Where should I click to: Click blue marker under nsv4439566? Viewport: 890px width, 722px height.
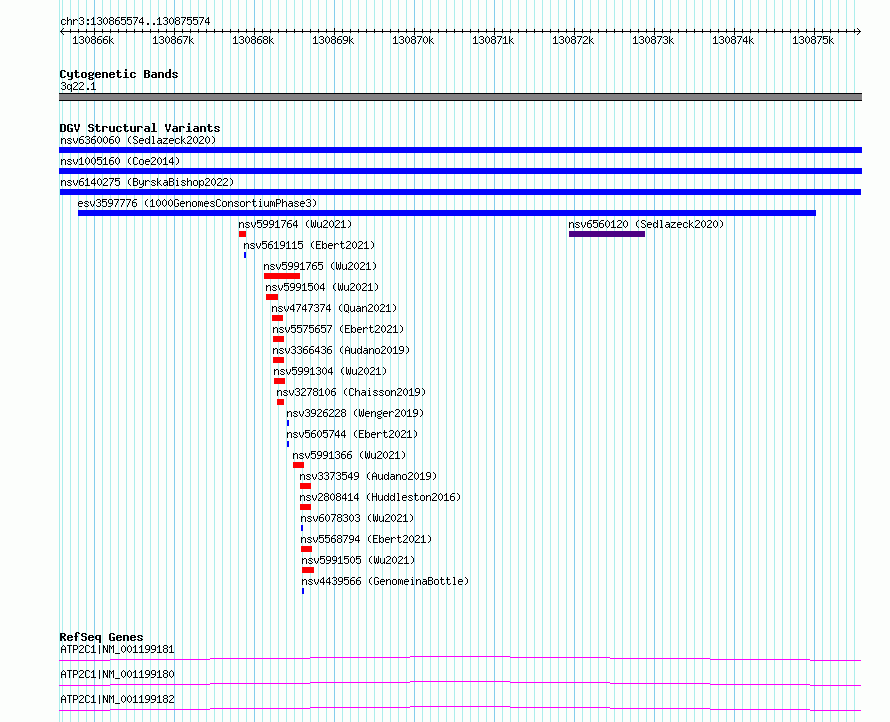(x=303, y=591)
